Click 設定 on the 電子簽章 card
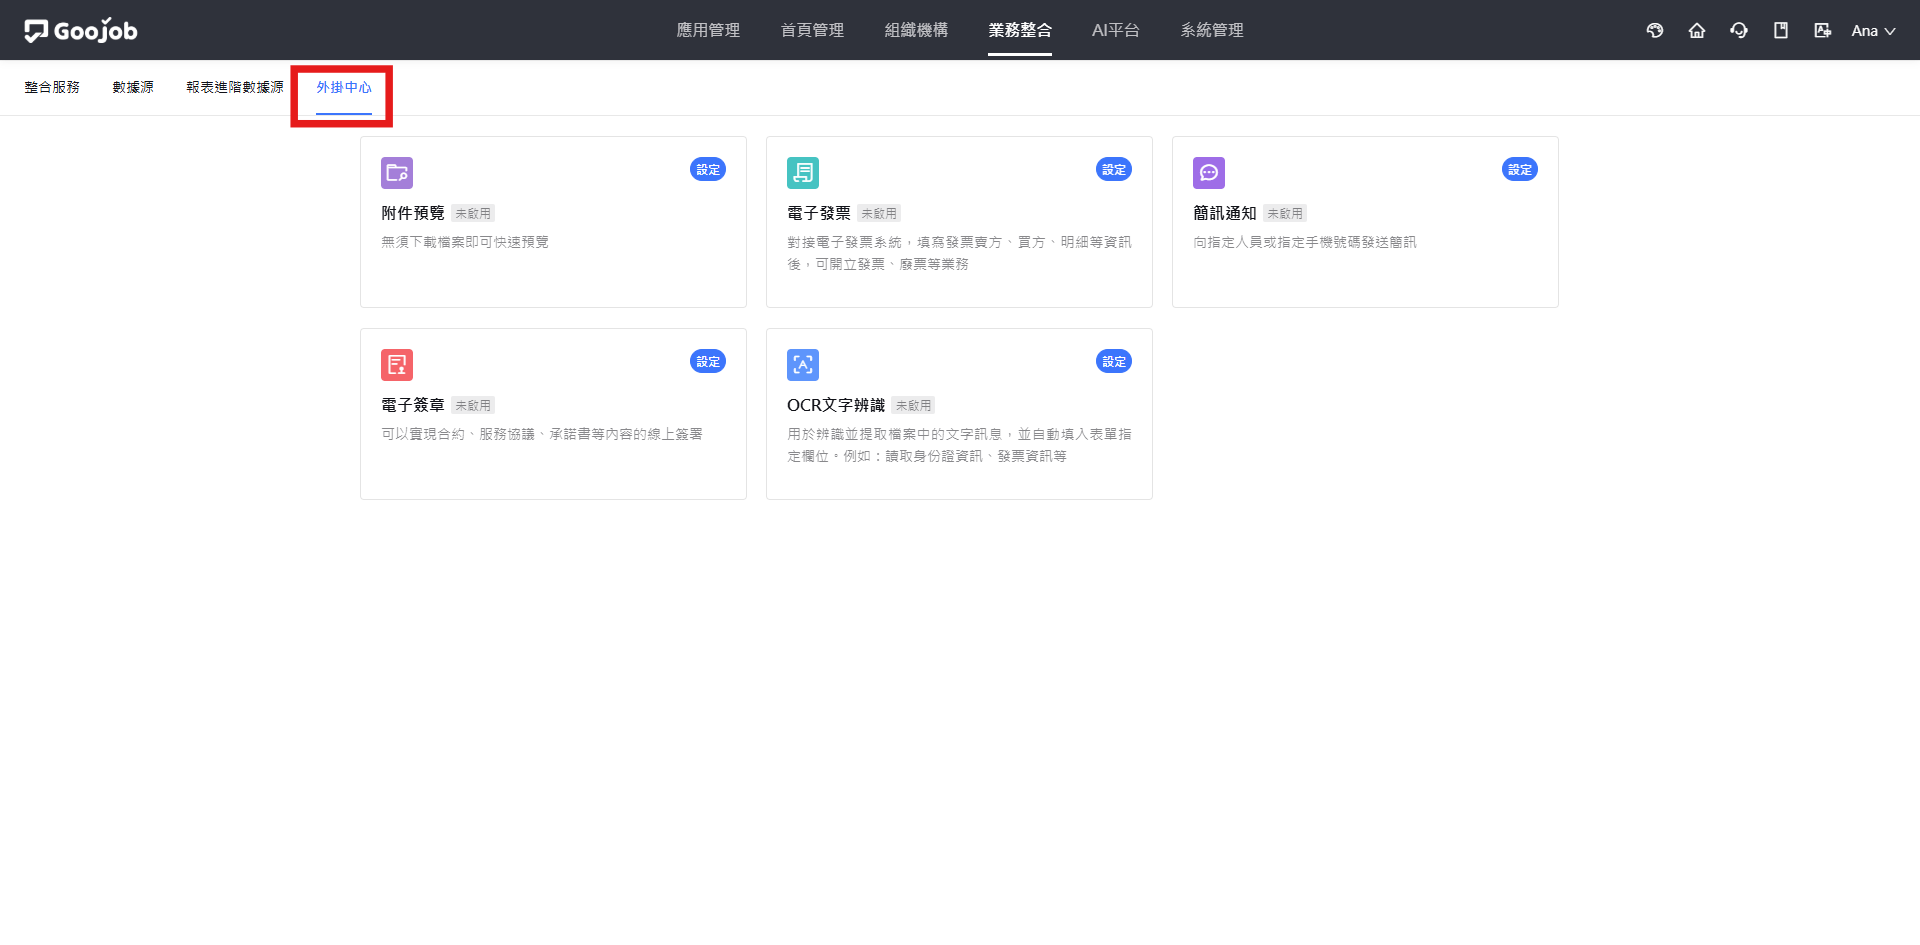Viewport: 1920px width, 945px height. (x=708, y=361)
